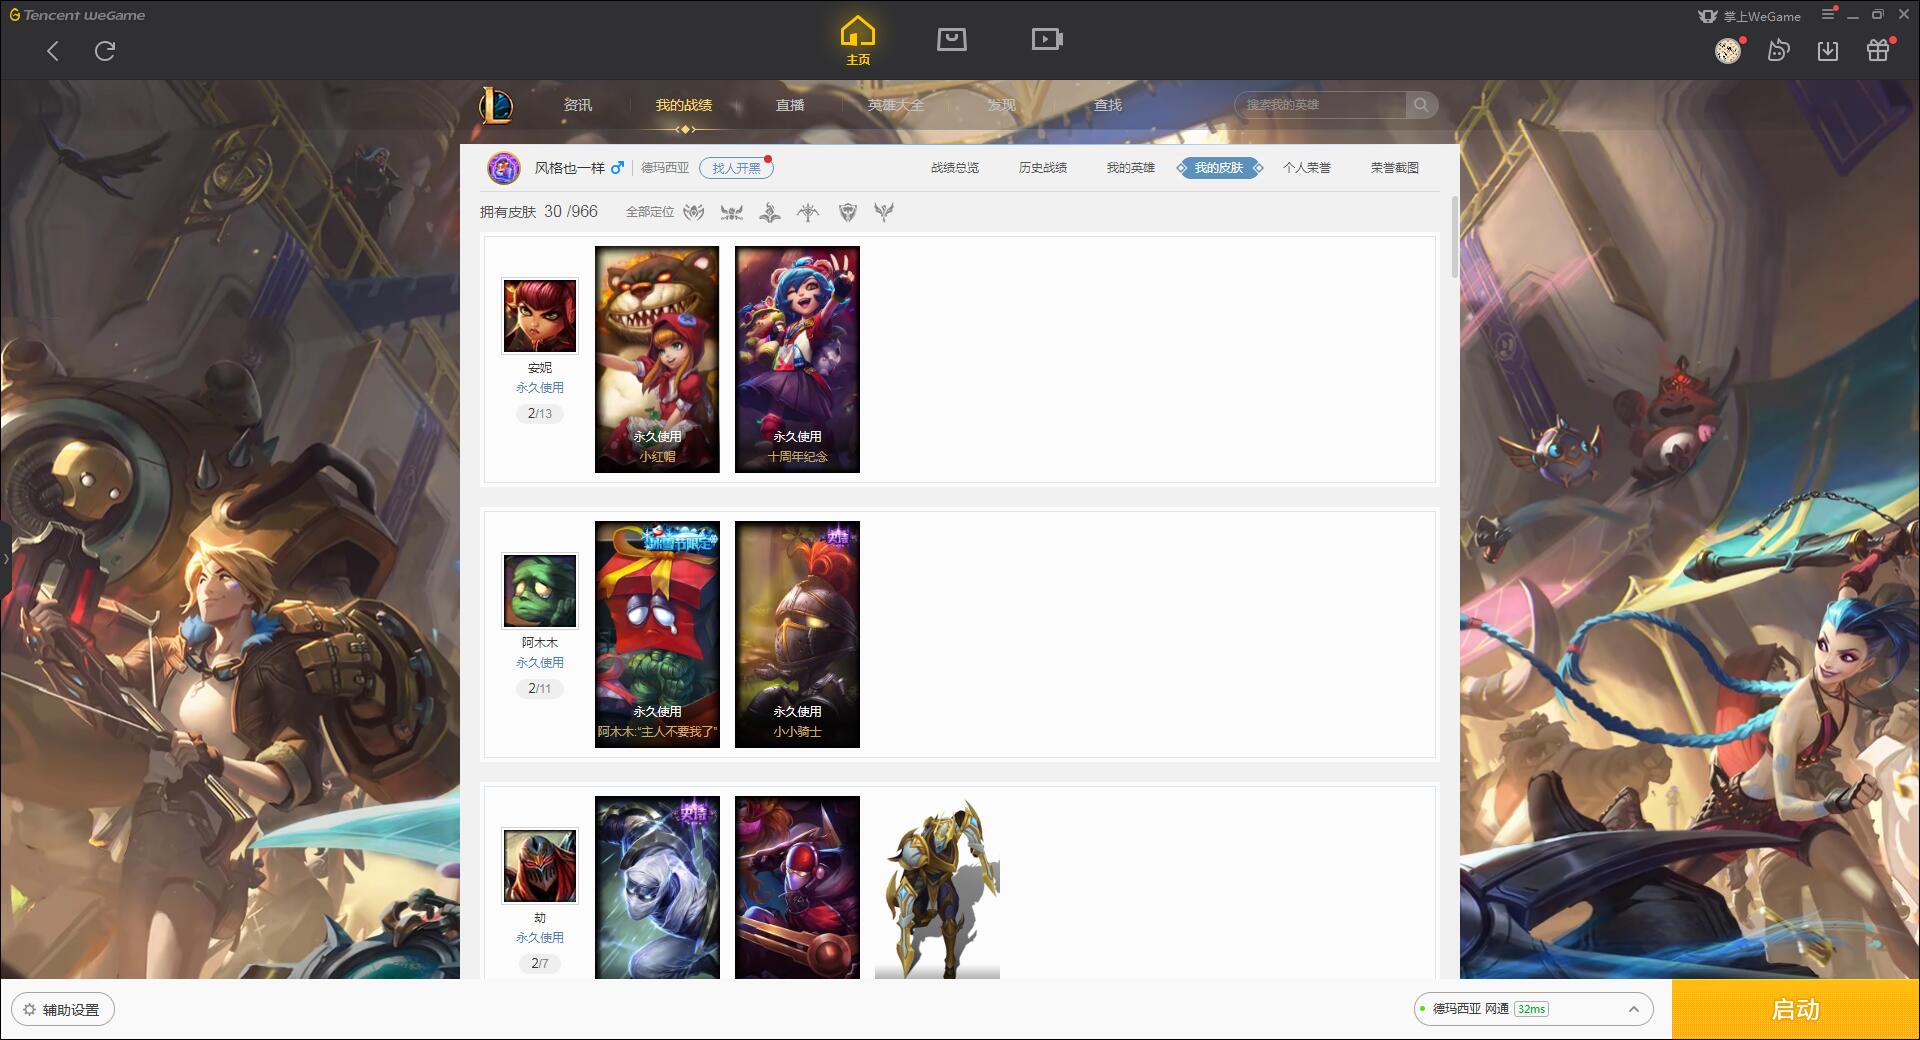The image size is (1920, 1040).
Task: Select the 我的战绩 tab
Action: [x=684, y=105]
